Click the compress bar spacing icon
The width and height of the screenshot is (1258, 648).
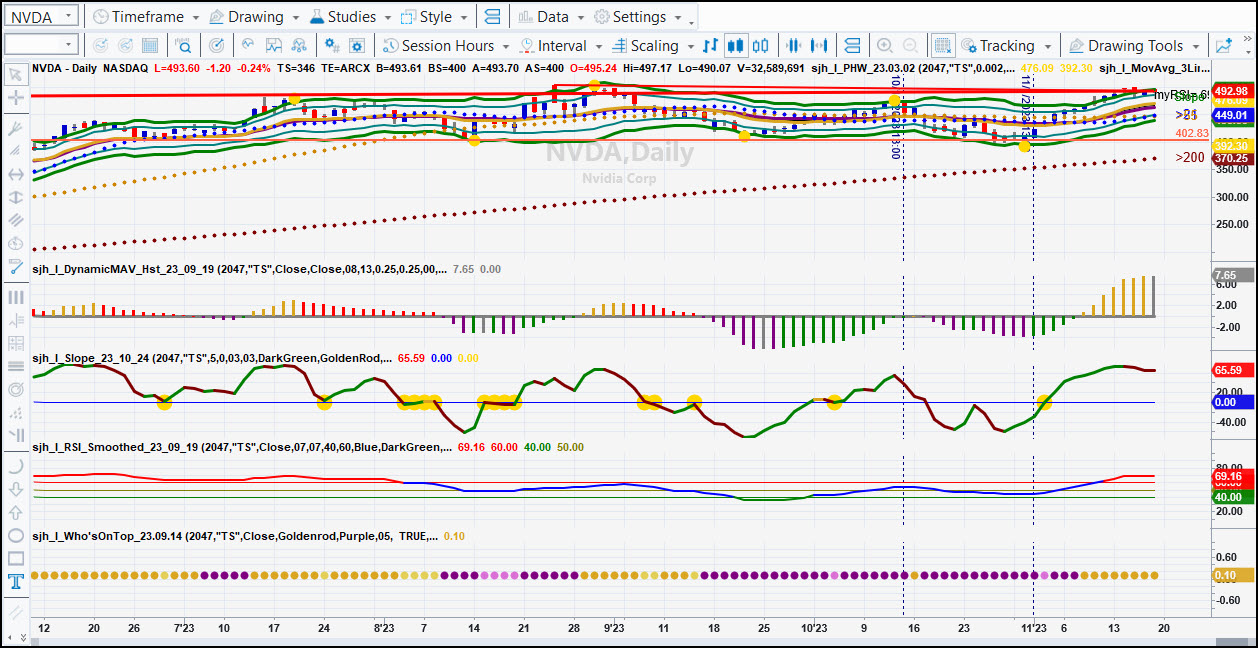click(795, 46)
